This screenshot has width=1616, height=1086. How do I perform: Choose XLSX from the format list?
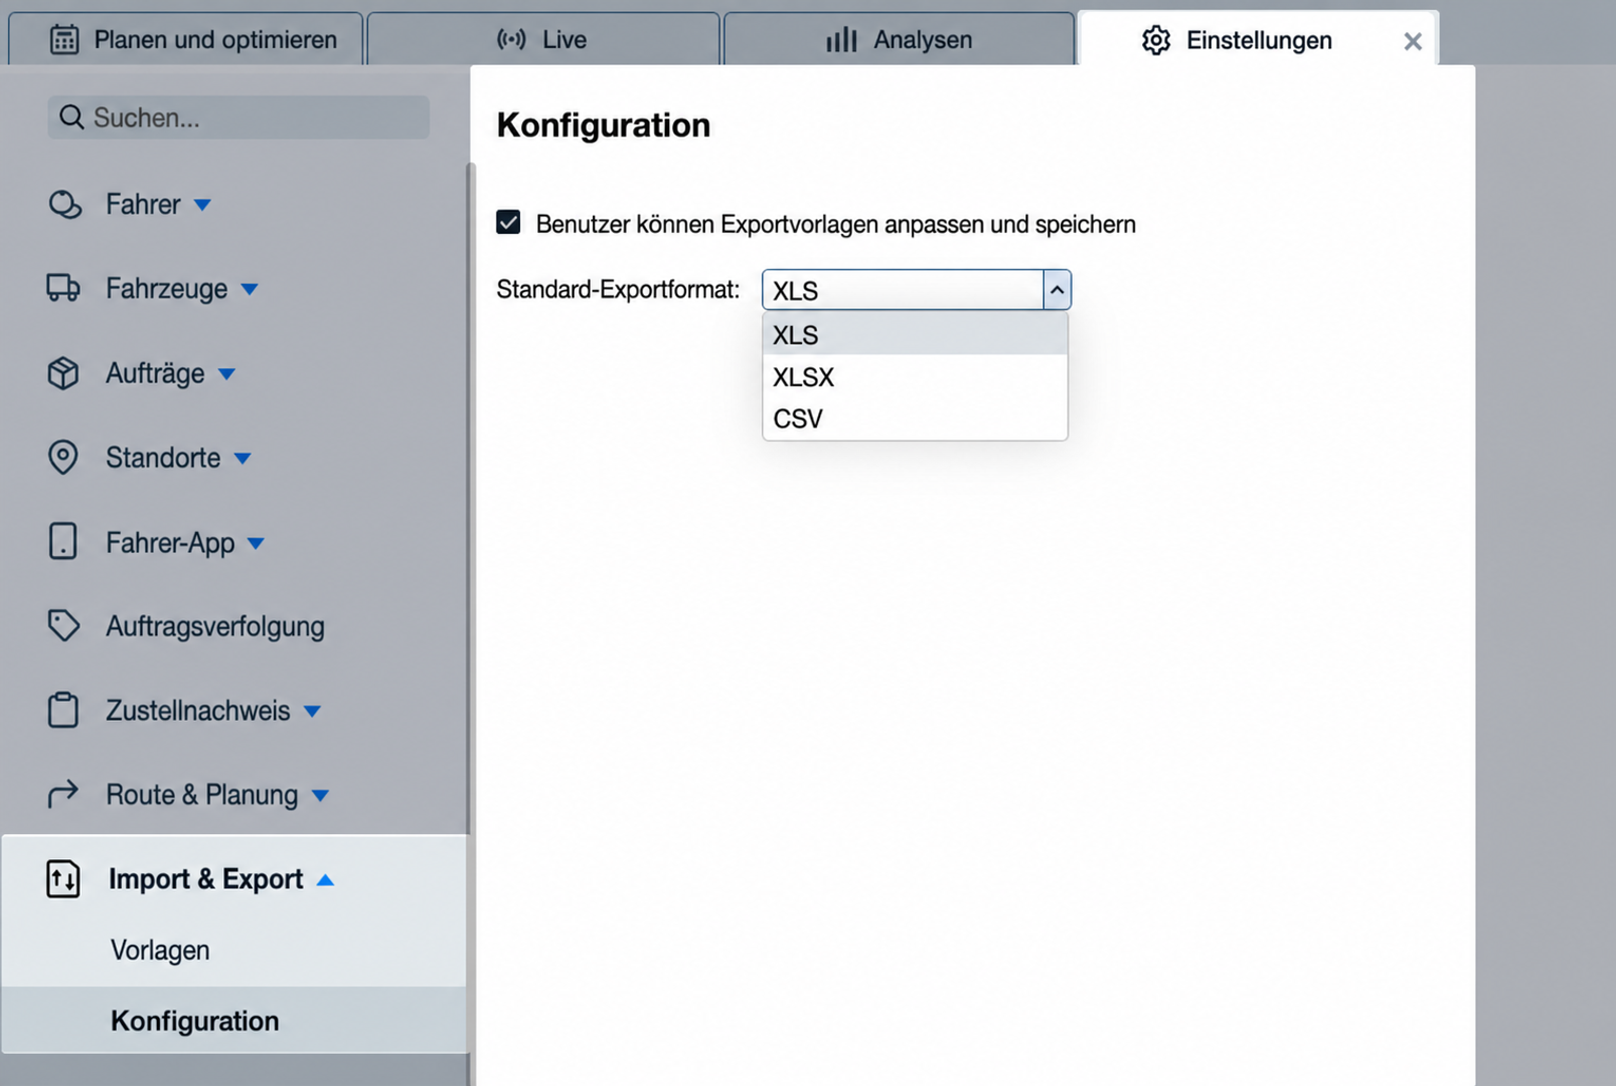[x=915, y=377]
